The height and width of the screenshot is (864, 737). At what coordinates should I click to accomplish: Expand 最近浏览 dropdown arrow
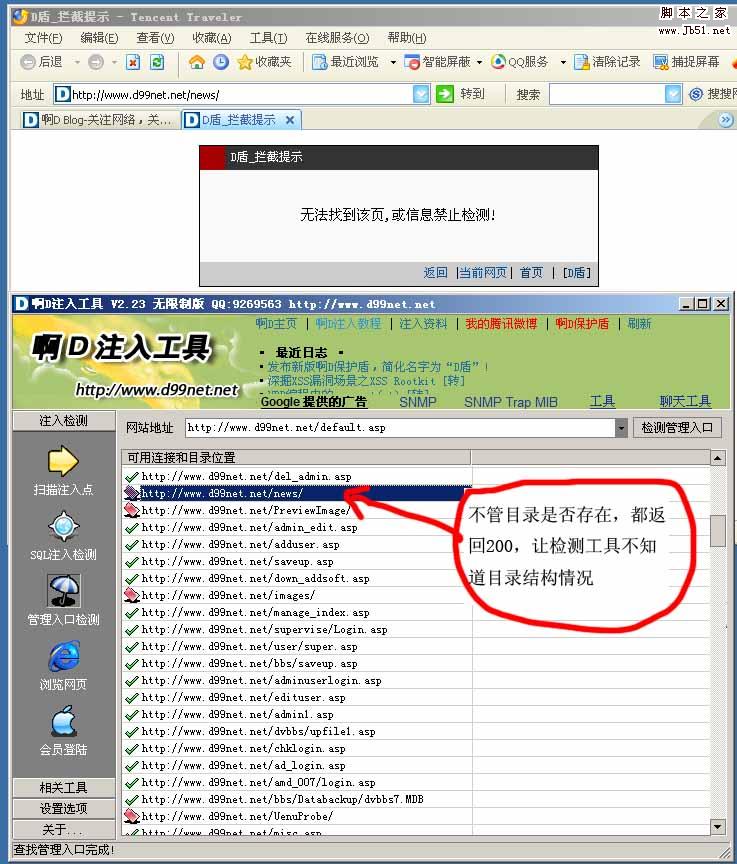(x=393, y=62)
